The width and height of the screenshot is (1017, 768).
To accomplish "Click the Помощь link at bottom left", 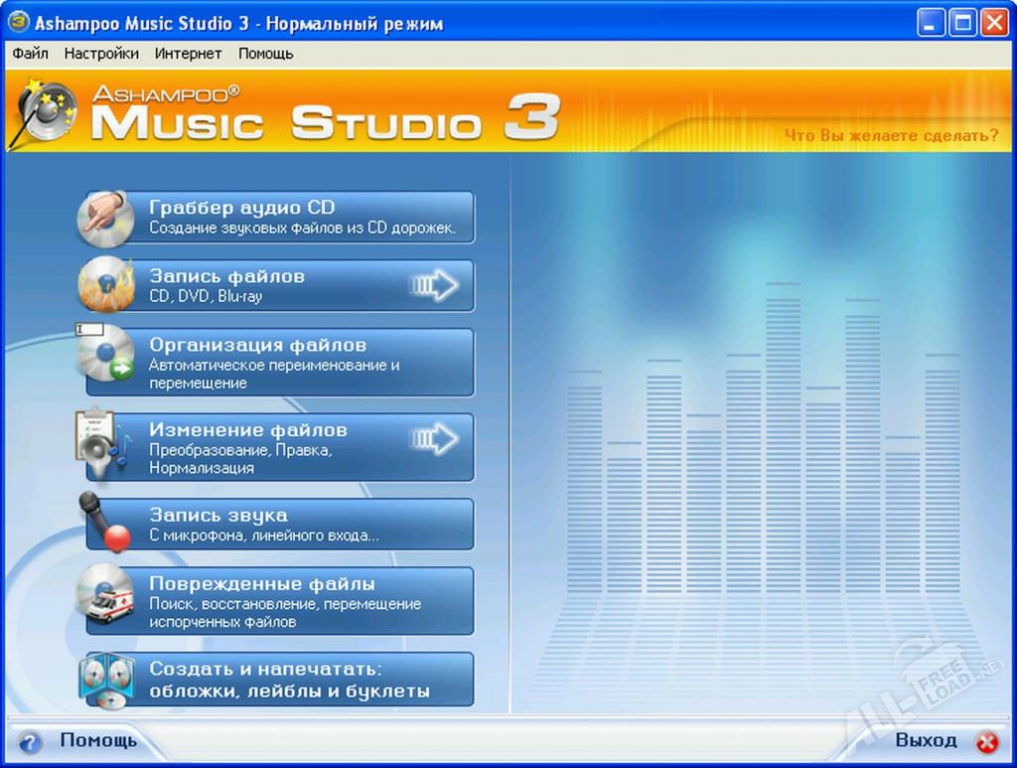I will pos(98,741).
